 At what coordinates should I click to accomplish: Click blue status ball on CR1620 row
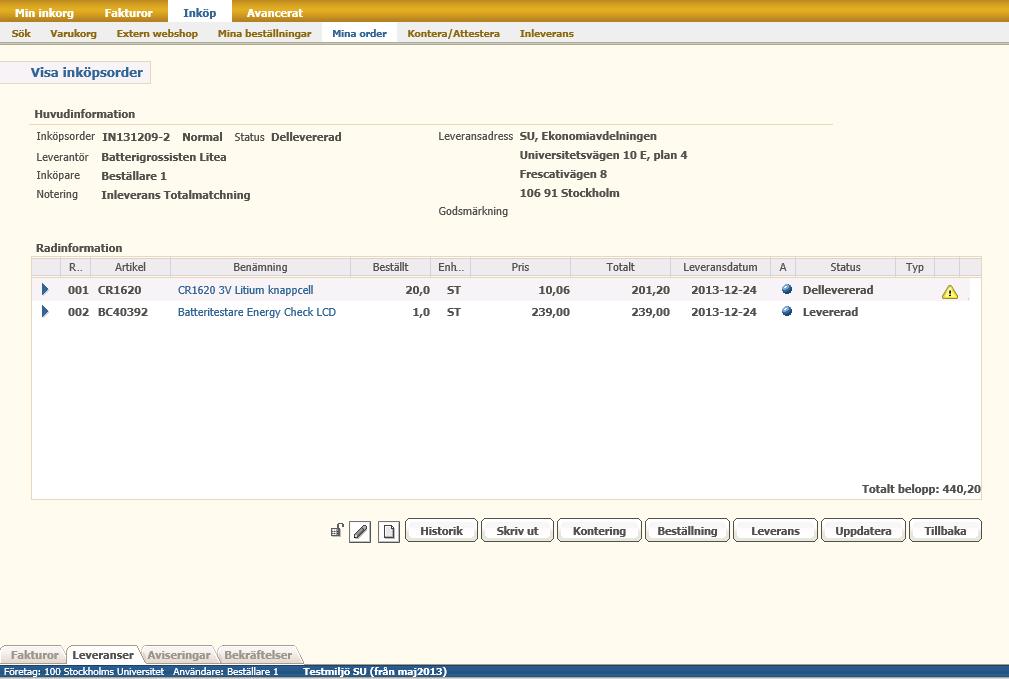click(786, 290)
